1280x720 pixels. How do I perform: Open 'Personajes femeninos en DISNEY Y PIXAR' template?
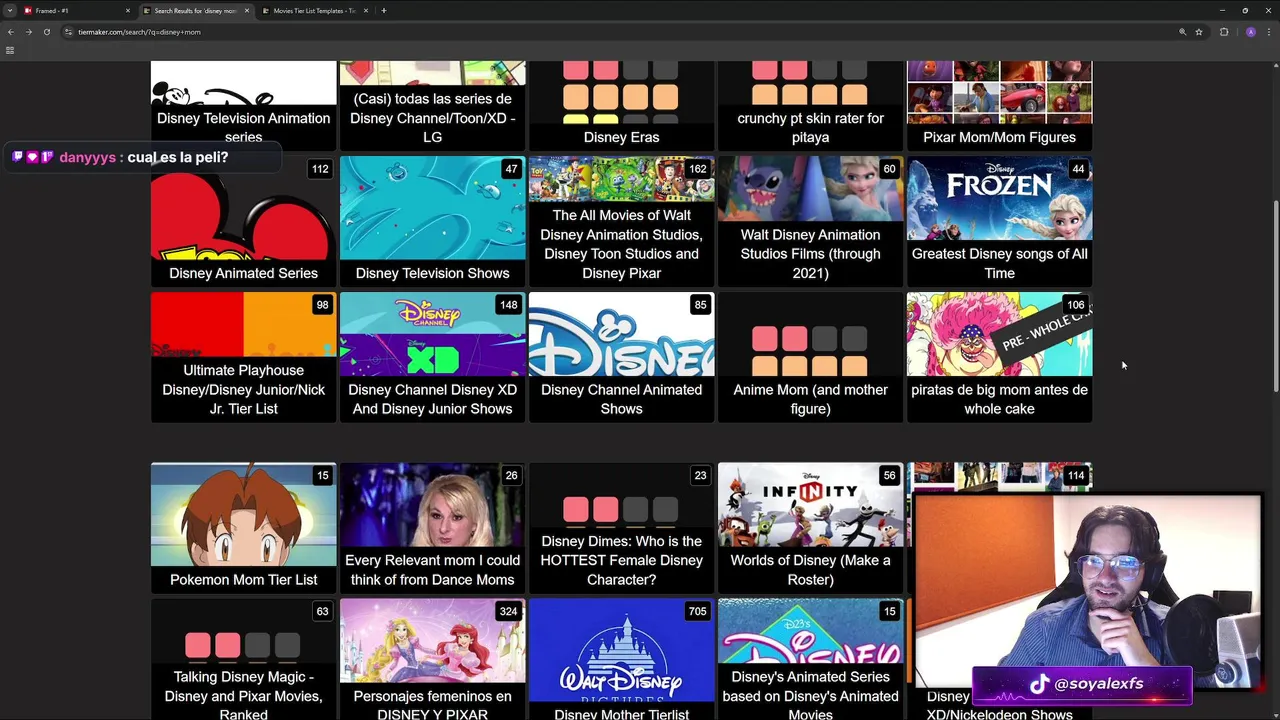click(x=432, y=660)
